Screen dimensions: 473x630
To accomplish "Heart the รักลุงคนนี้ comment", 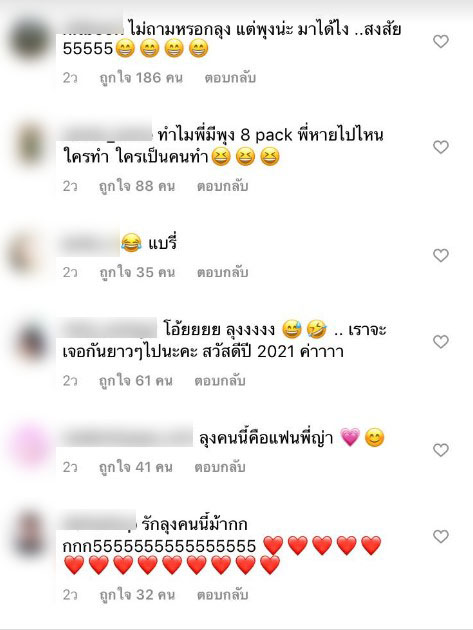I will coord(440,536).
